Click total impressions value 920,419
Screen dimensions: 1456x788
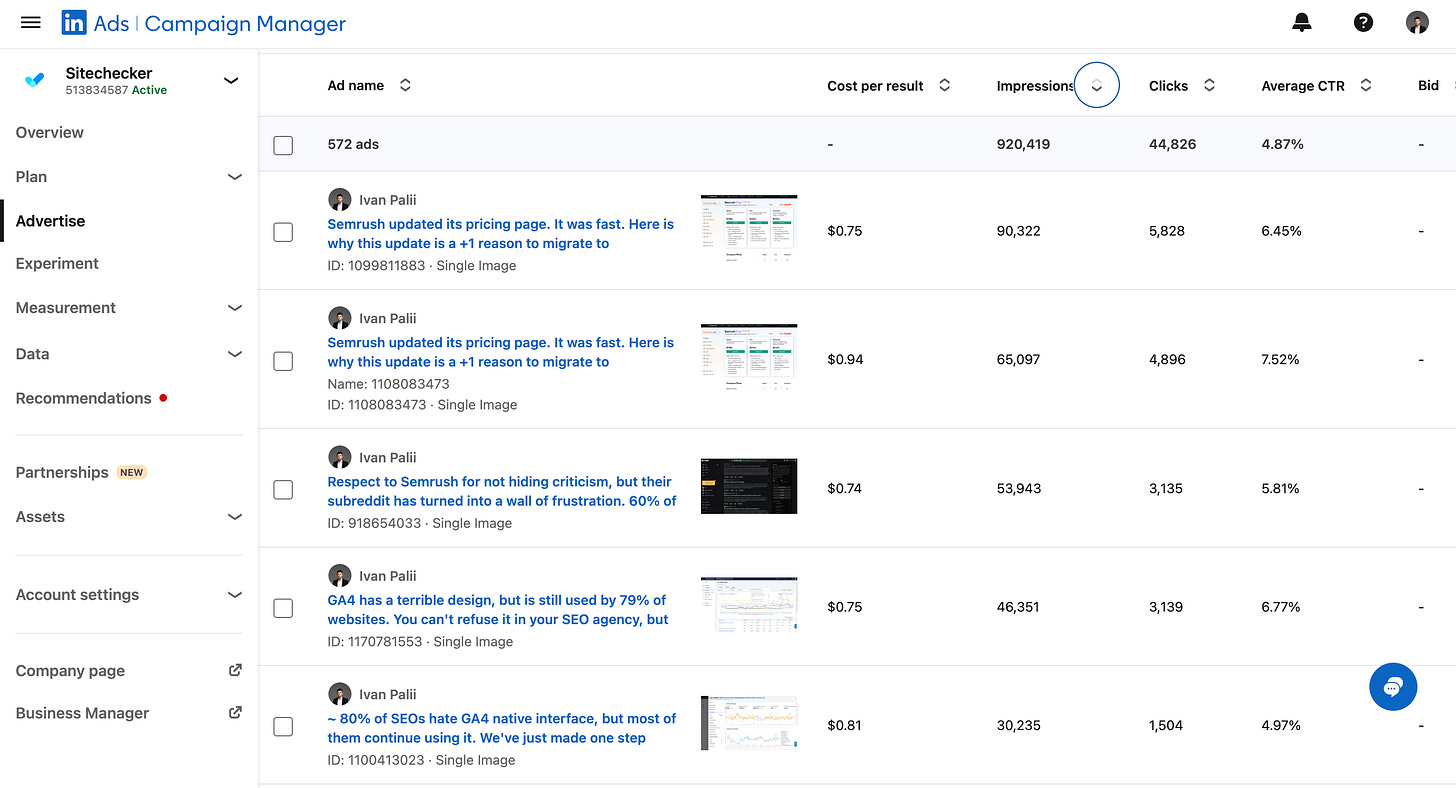1023,145
